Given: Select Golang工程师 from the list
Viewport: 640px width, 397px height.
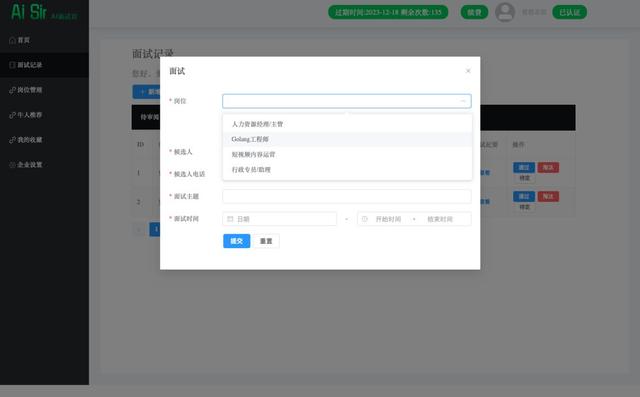Looking at the screenshot, I should coord(347,139).
